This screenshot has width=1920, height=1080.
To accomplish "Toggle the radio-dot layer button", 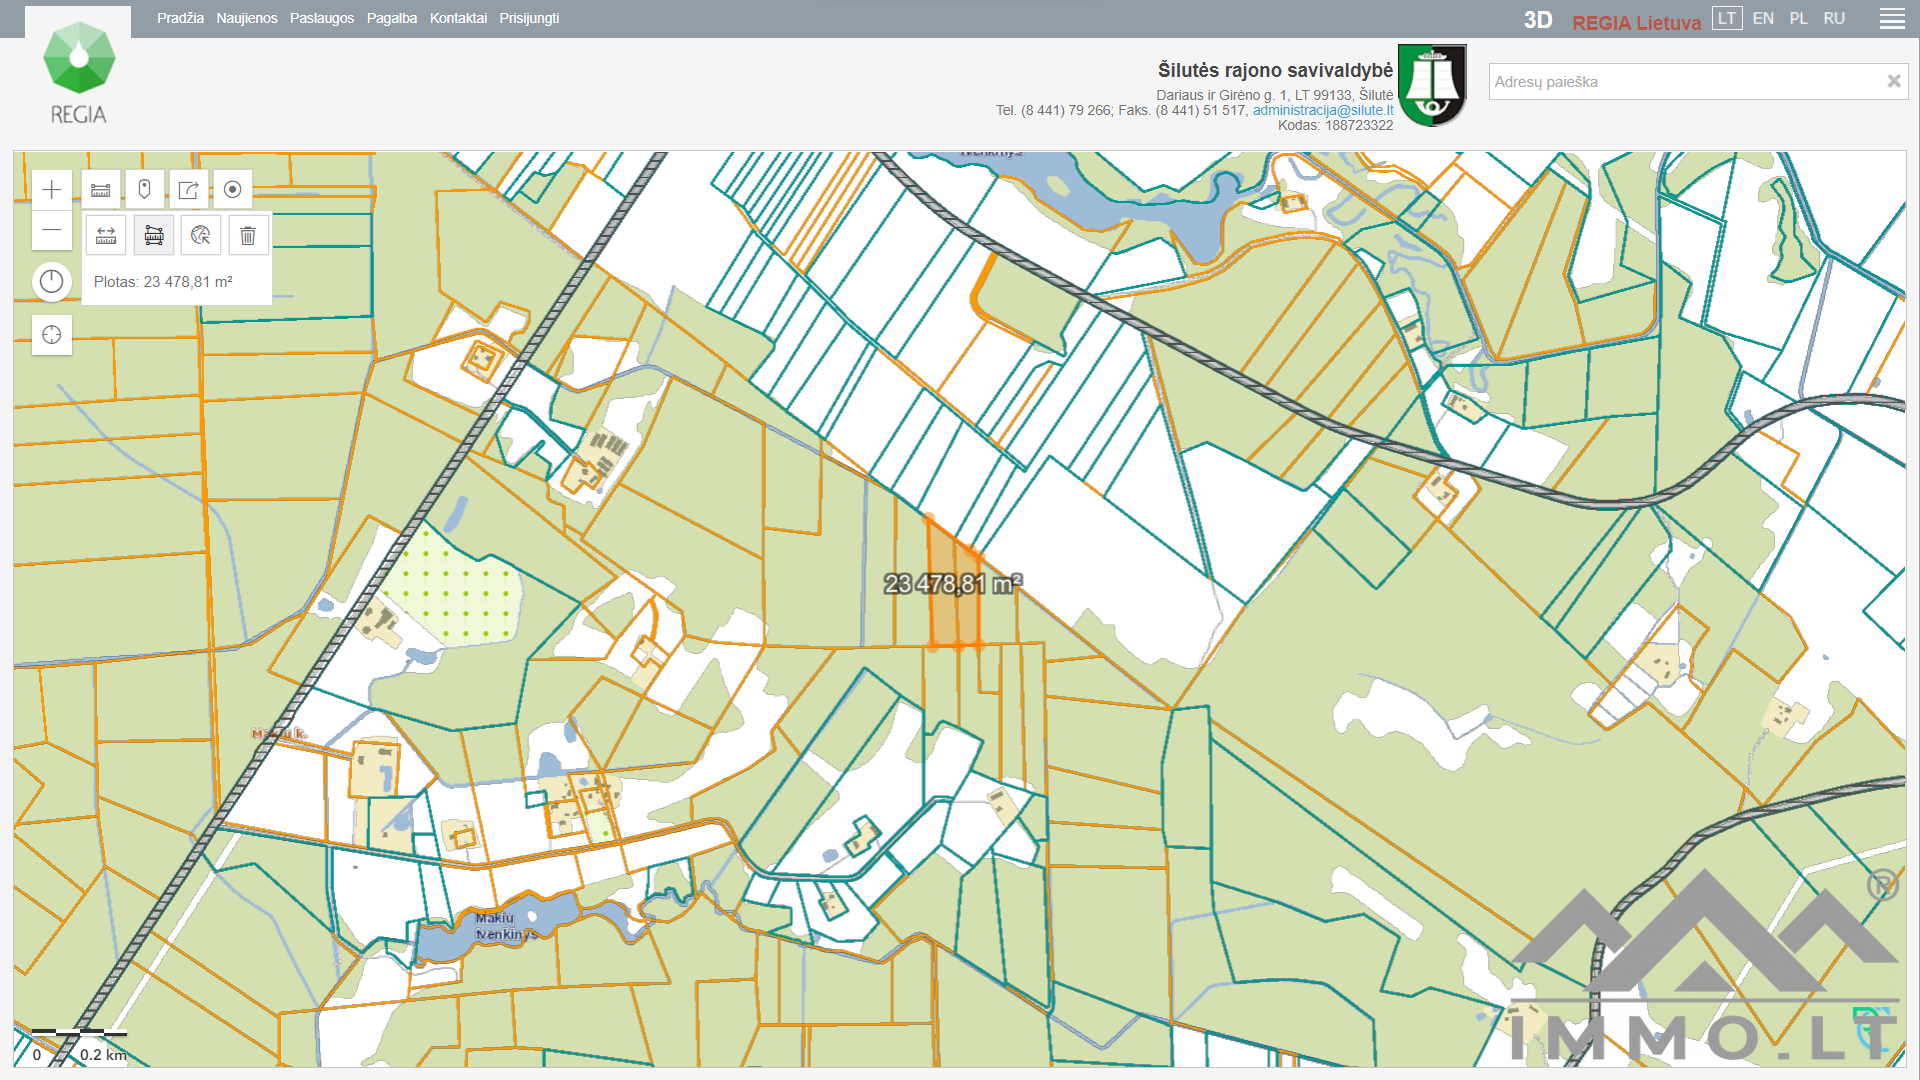I will tap(232, 190).
